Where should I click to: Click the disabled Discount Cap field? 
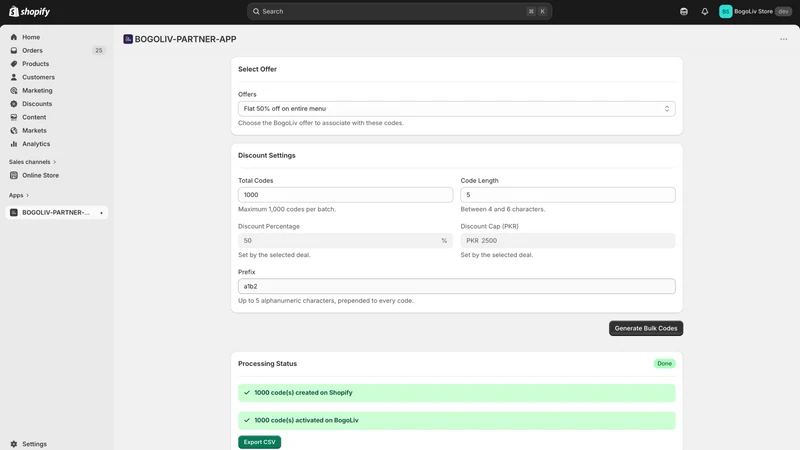point(568,240)
